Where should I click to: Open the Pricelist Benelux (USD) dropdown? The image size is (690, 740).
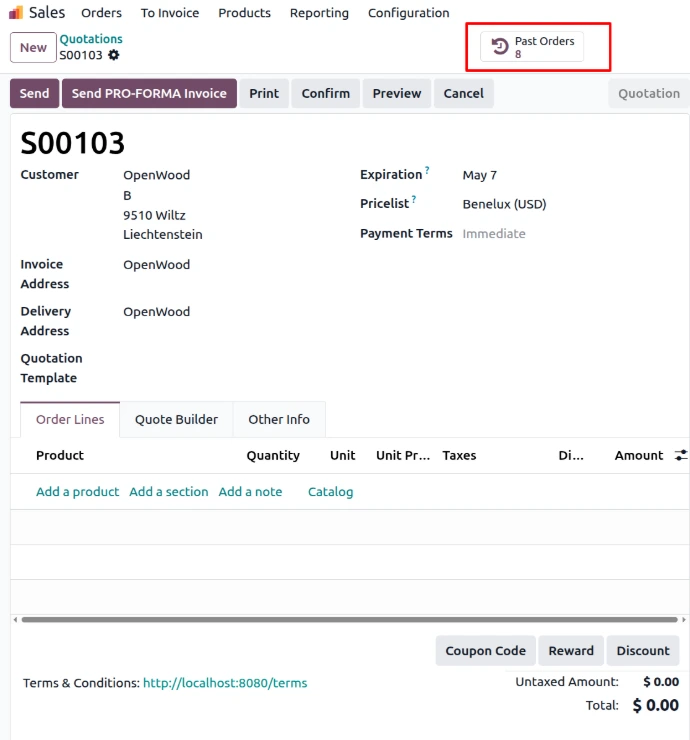(504, 204)
